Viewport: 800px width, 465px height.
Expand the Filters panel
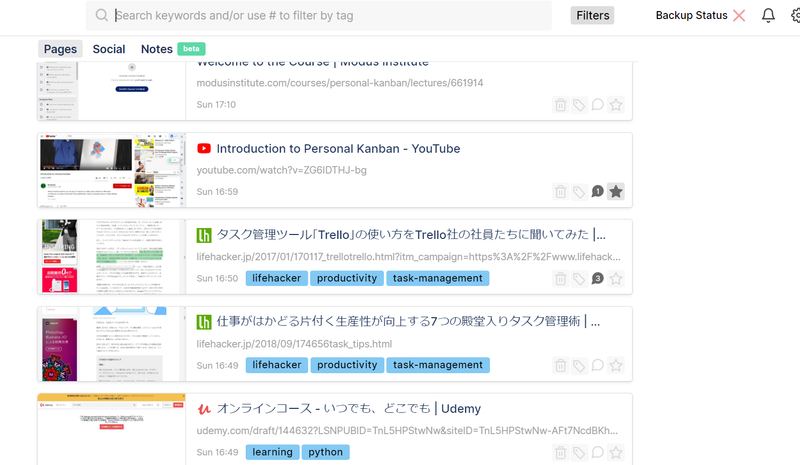(x=592, y=15)
